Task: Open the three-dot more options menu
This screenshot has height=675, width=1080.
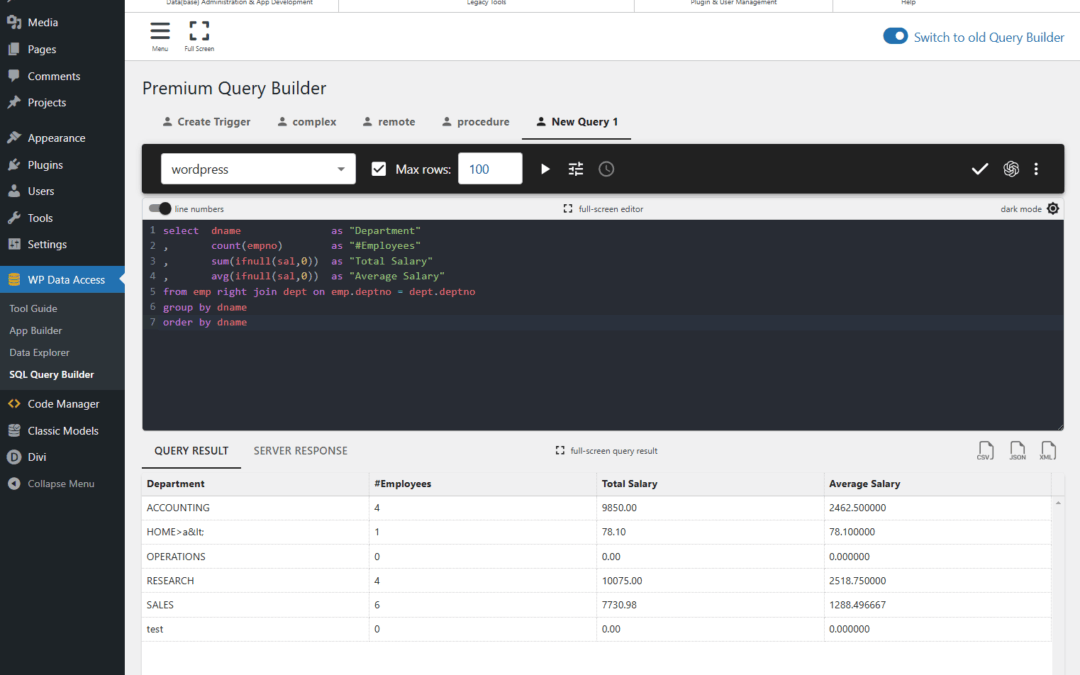Action: (x=1036, y=169)
